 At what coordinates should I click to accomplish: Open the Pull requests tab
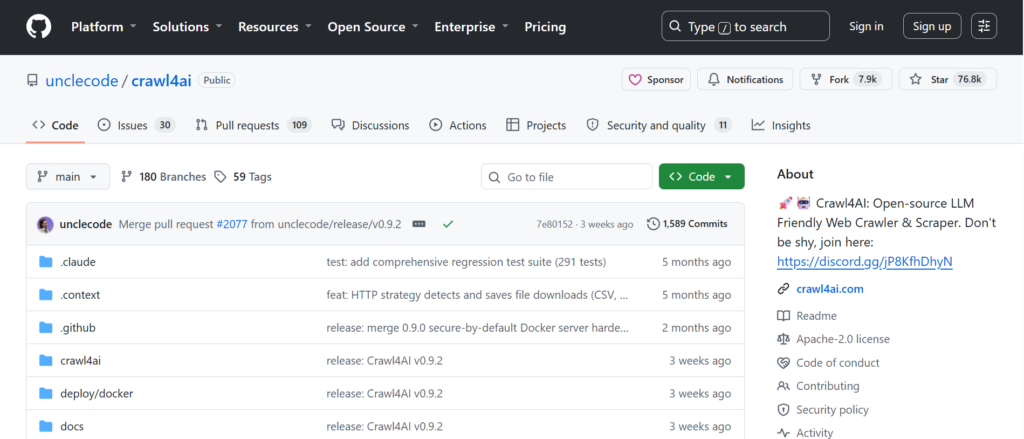[x=254, y=125]
